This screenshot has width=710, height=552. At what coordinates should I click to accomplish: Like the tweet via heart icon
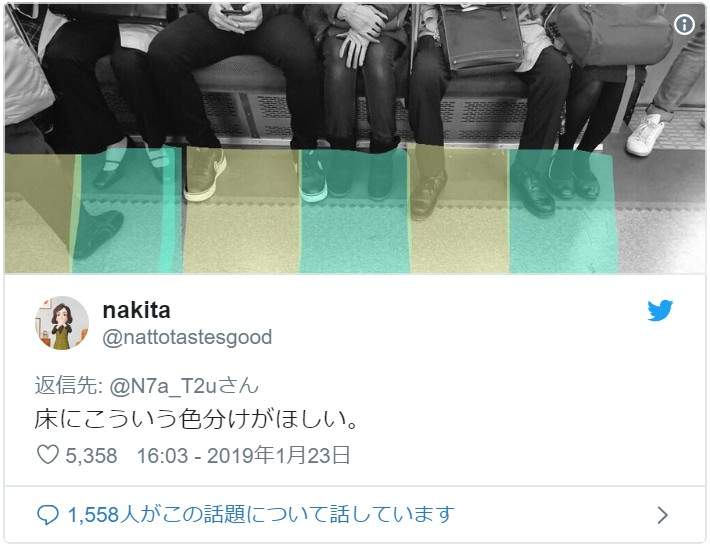click(48, 455)
